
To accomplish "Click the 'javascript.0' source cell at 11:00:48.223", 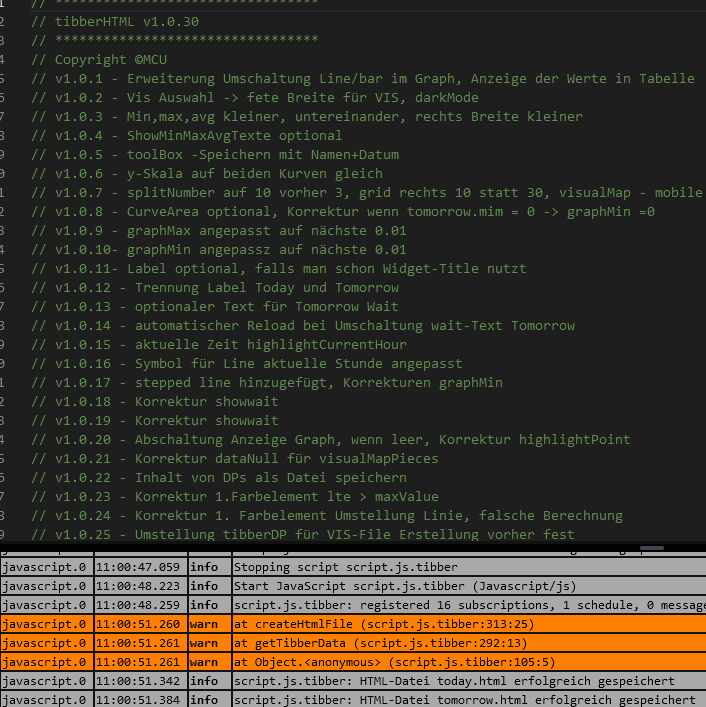I will (46, 586).
